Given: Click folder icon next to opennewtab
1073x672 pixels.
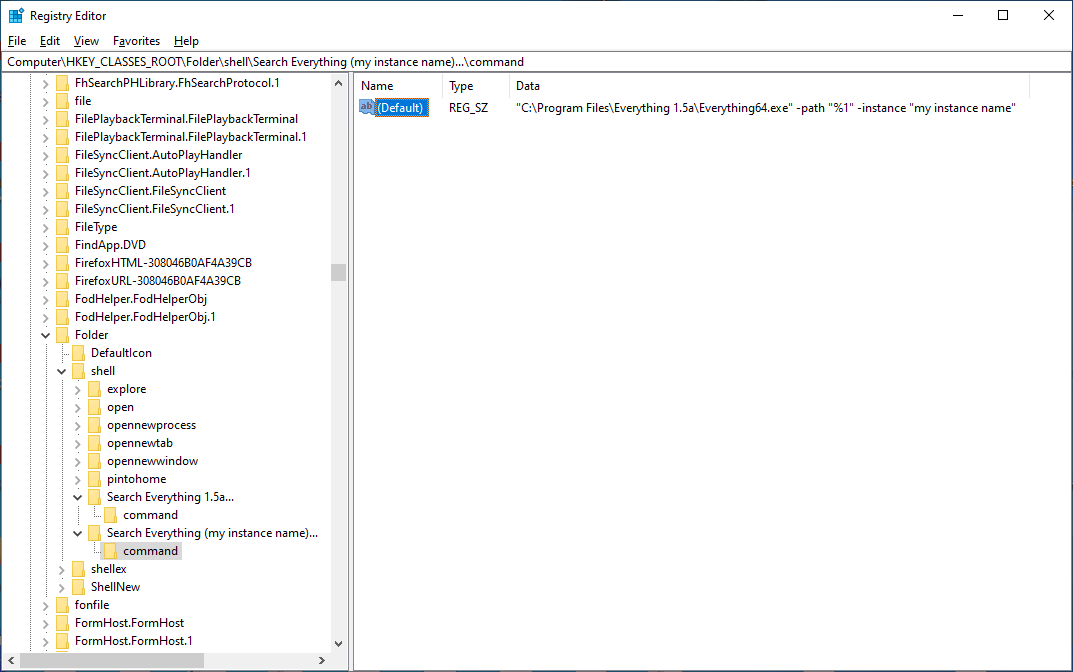Looking at the screenshot, I should pyautogui.click(x=94, y=443).
